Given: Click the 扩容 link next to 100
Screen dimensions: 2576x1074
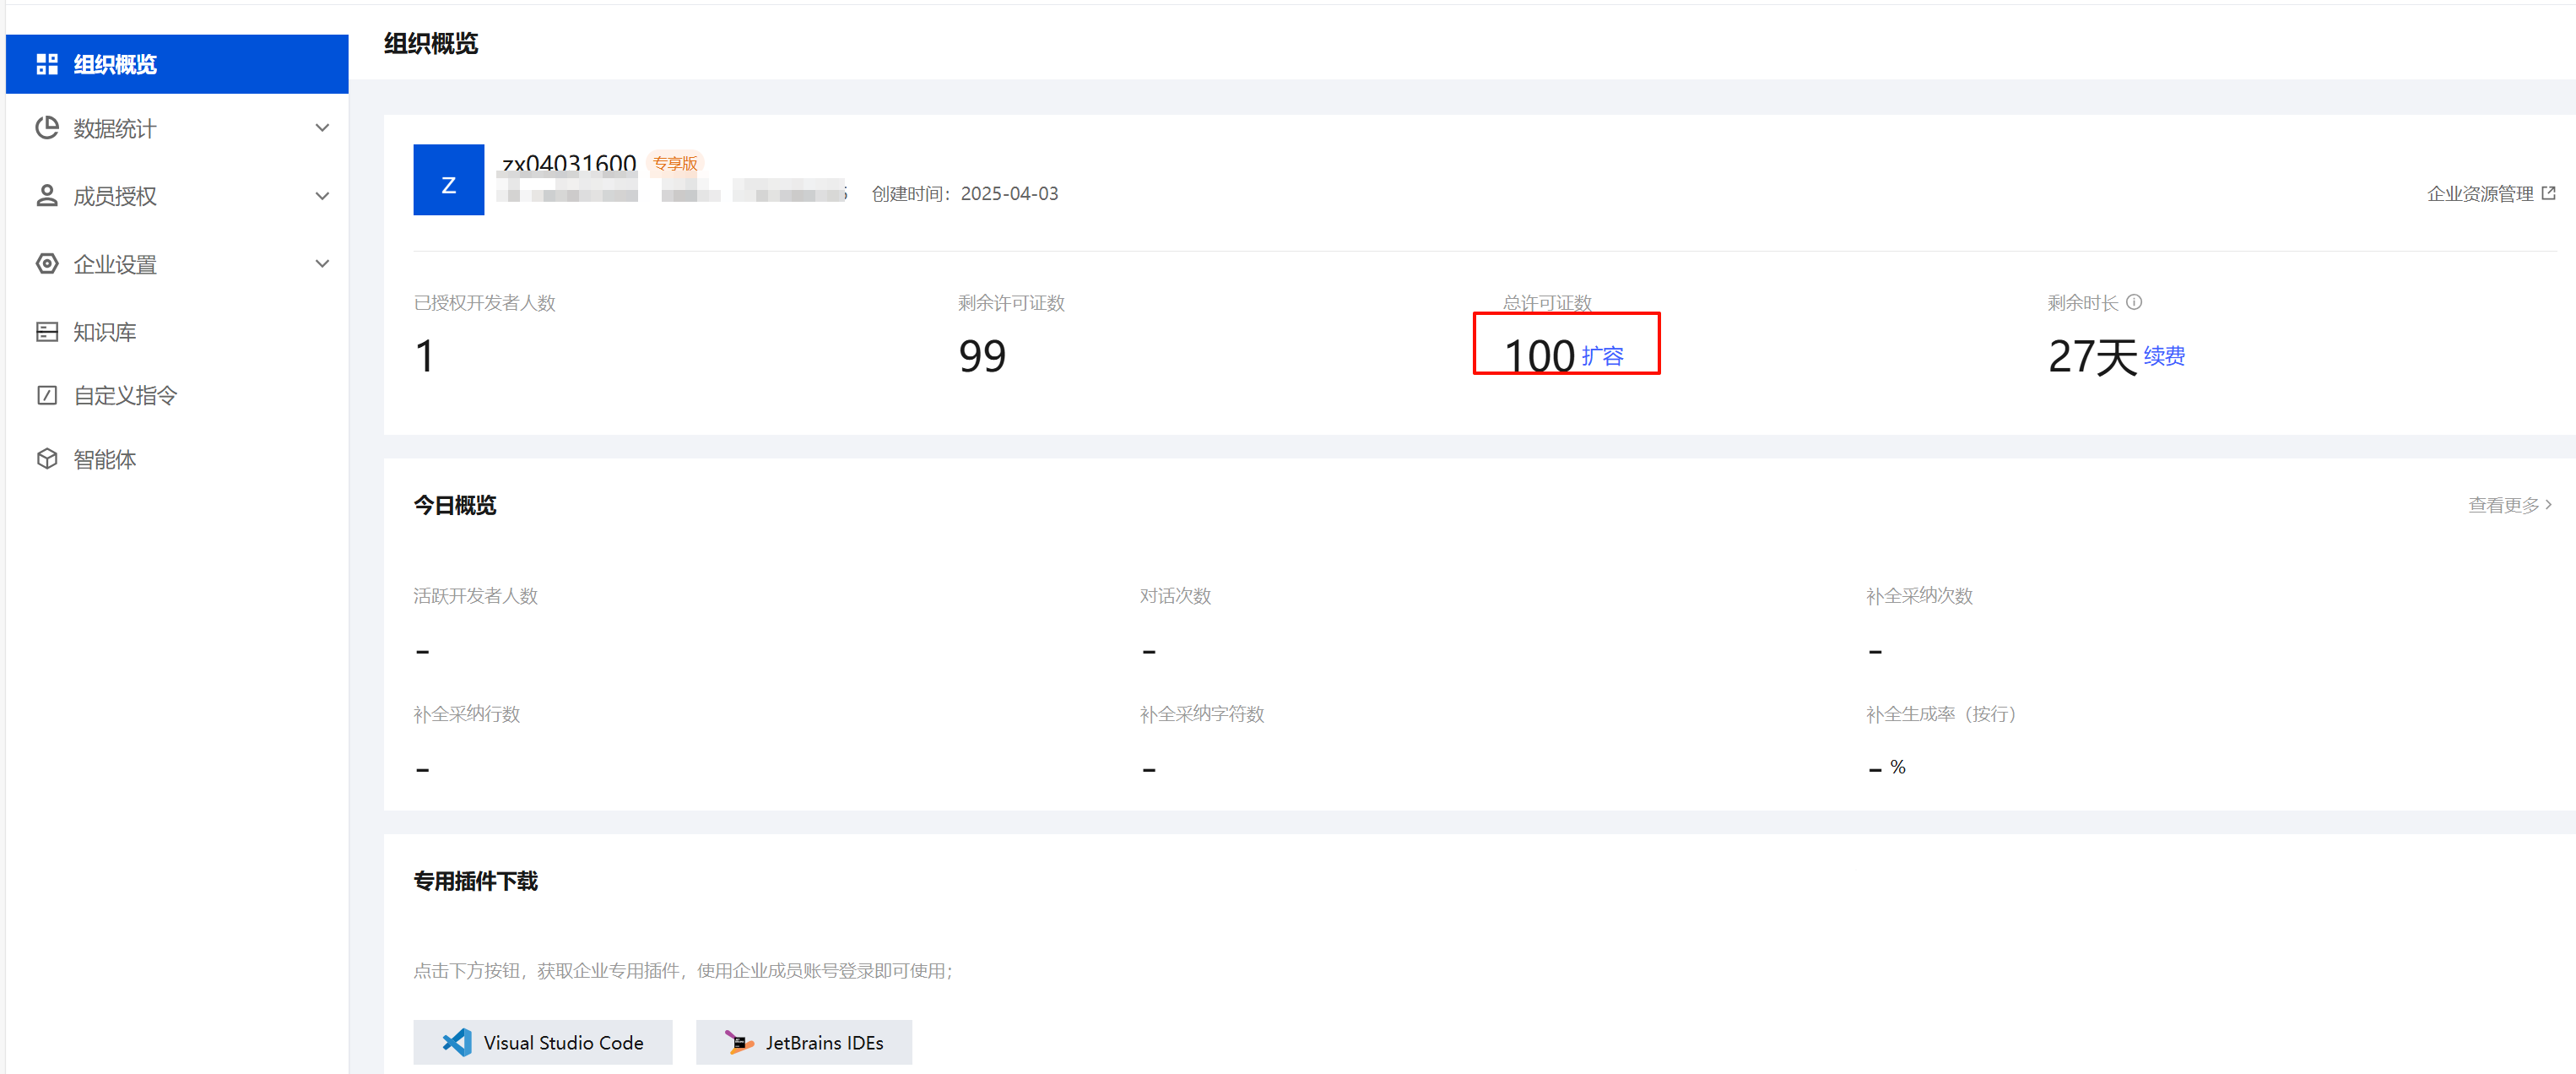Looking at the screenshot, I should (1602, 356).
